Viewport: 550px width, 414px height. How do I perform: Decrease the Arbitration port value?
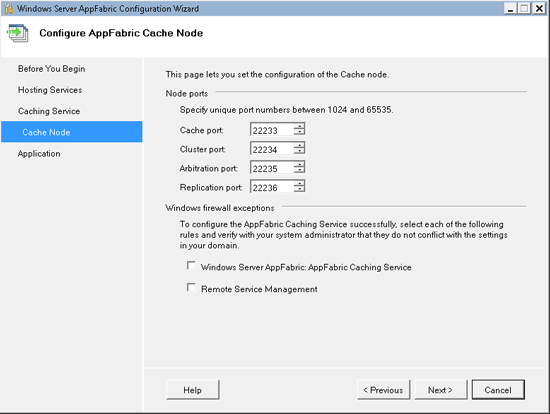pyautogui.click(x=299, y=170)
